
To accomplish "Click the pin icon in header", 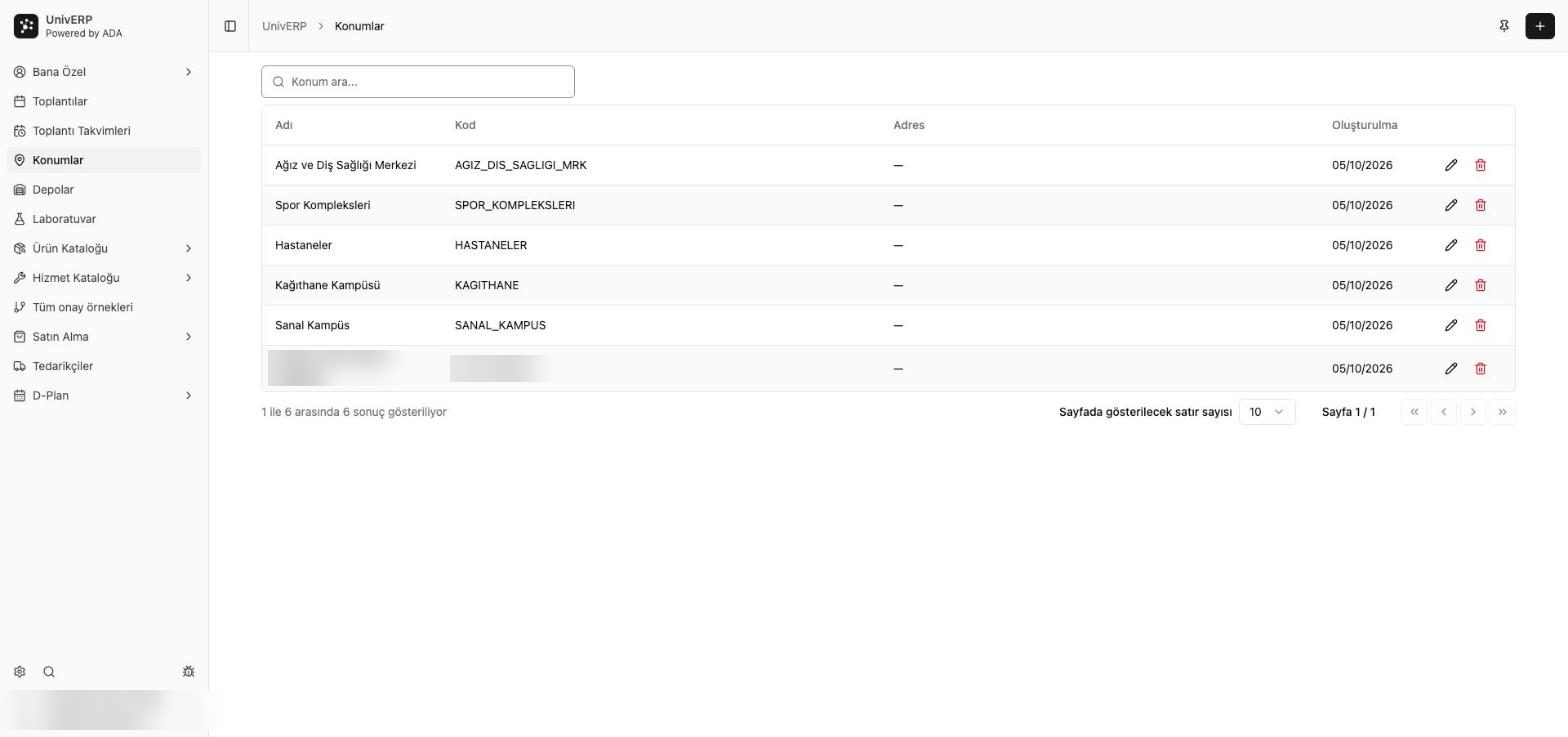I will [1504, 26].
